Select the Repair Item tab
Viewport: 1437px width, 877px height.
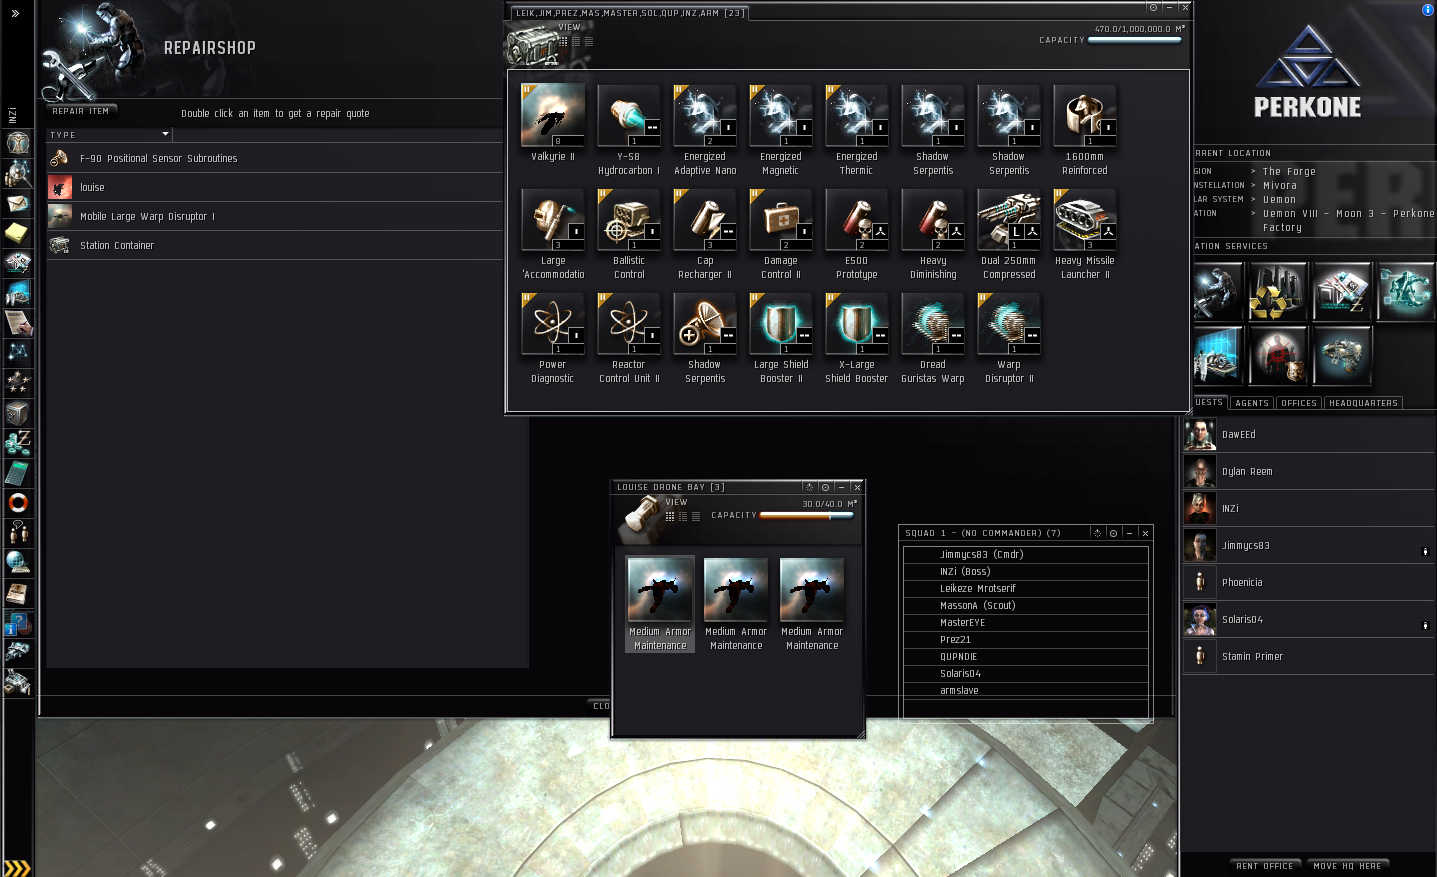click(81, 111)
